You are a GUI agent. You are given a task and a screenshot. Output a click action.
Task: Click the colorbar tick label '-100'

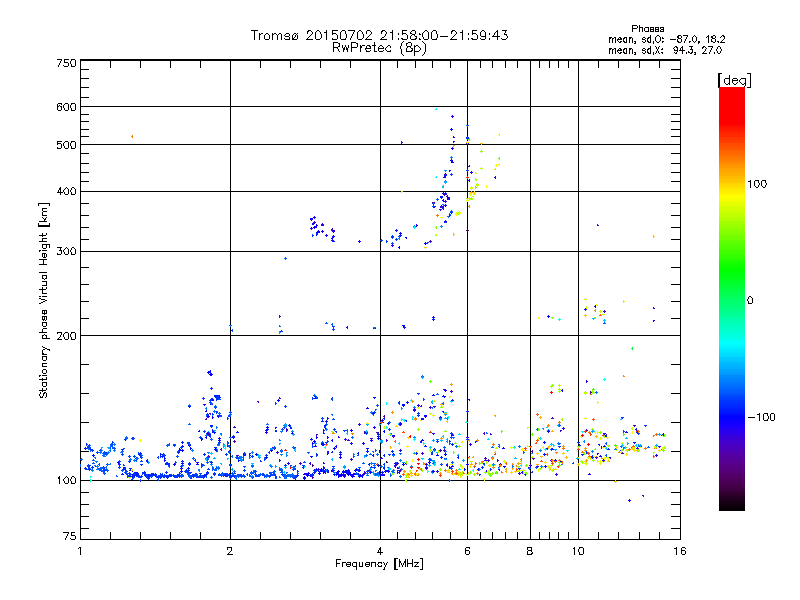[x=761, y=417]
